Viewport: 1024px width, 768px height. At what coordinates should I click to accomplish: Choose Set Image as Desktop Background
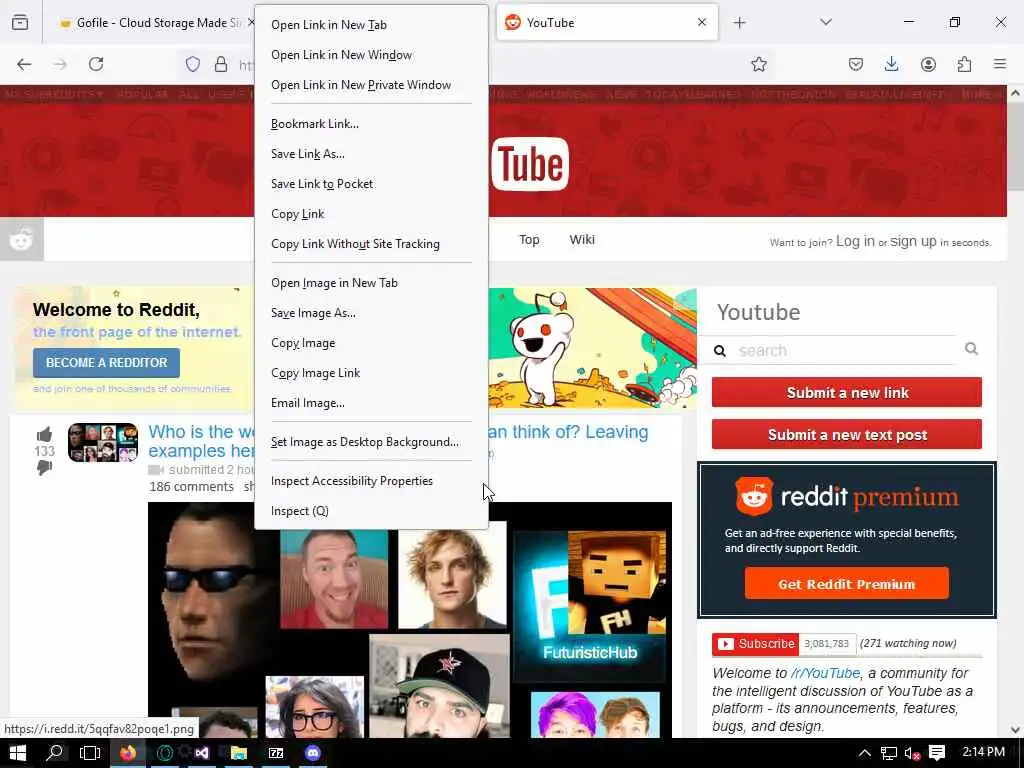pyautogui.click(x=371, y=442)
